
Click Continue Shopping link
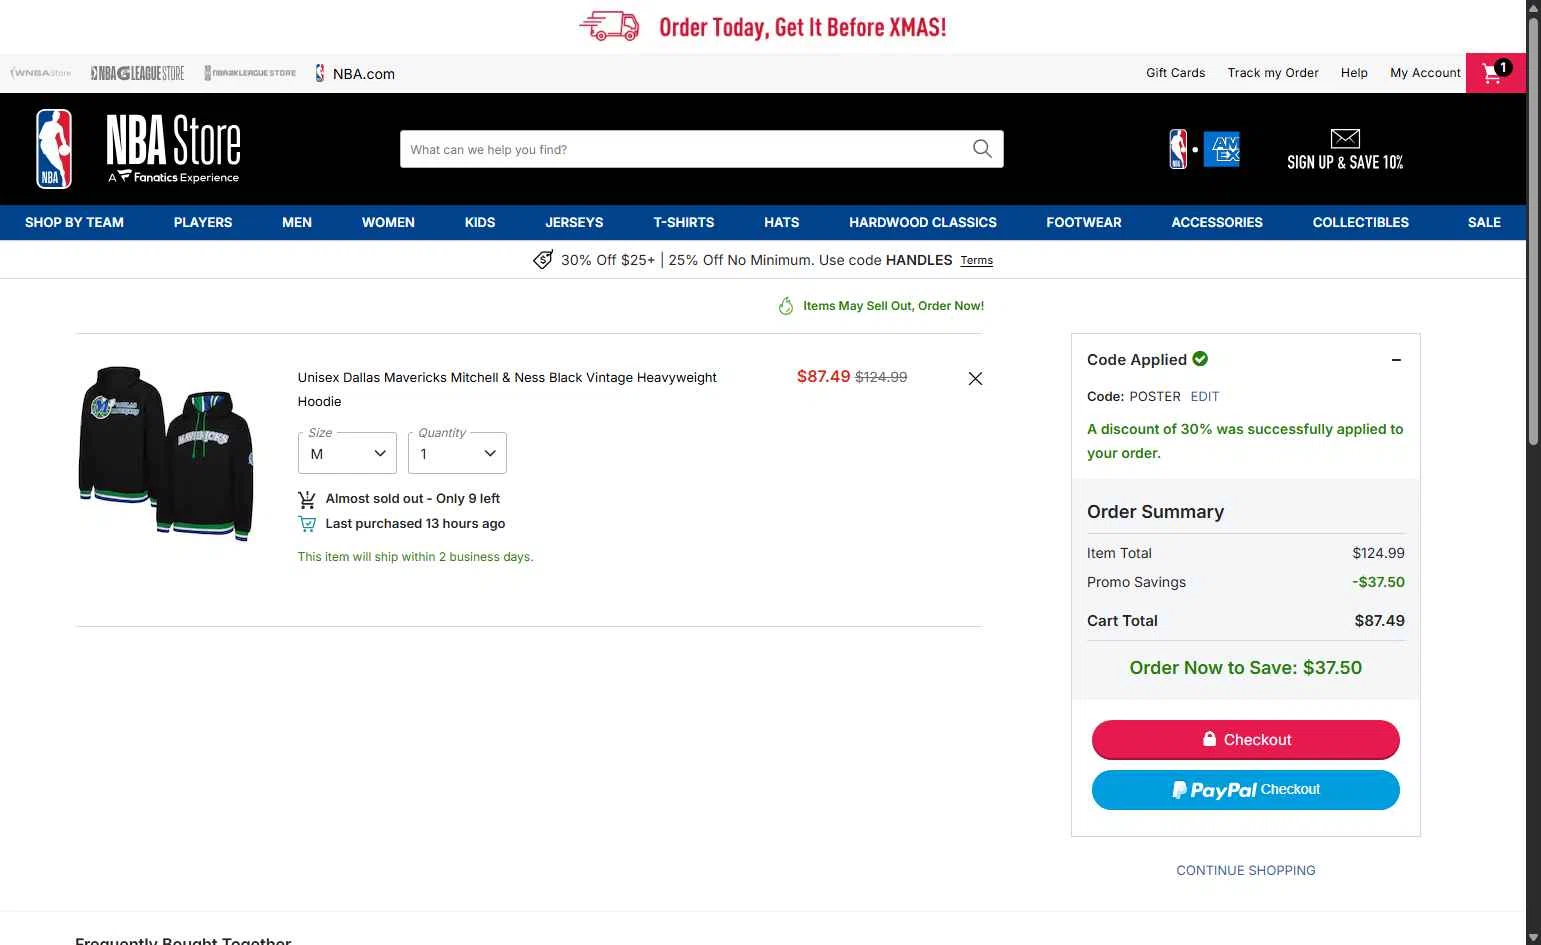1246,870
